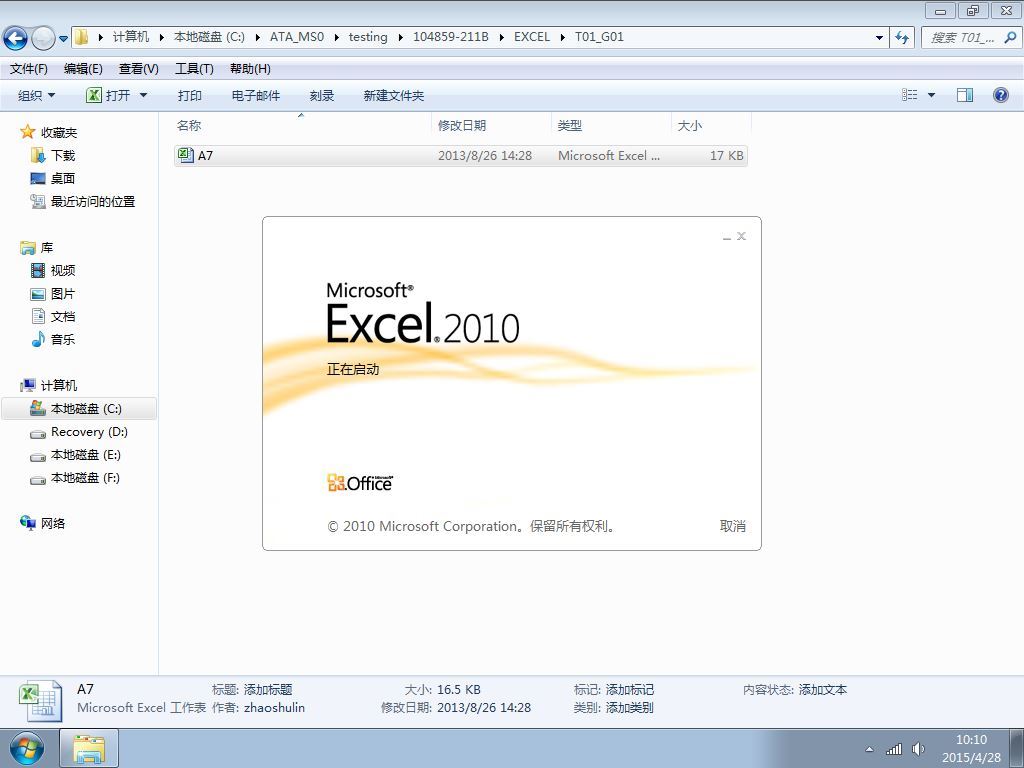This screenshot has width=1024, height=768.
Task: Click the volume speaker tray icon
Action: (x=918, y=749)
